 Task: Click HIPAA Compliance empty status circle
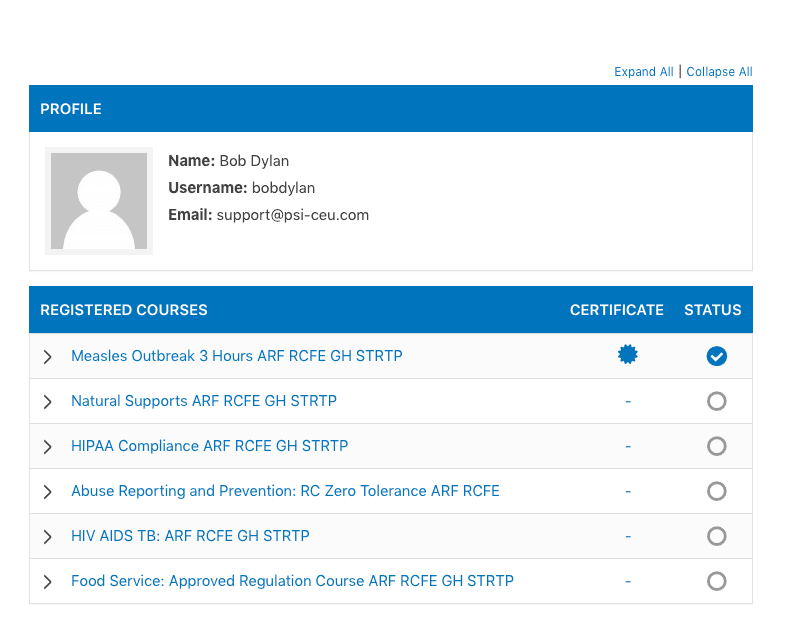click(716, 446)
